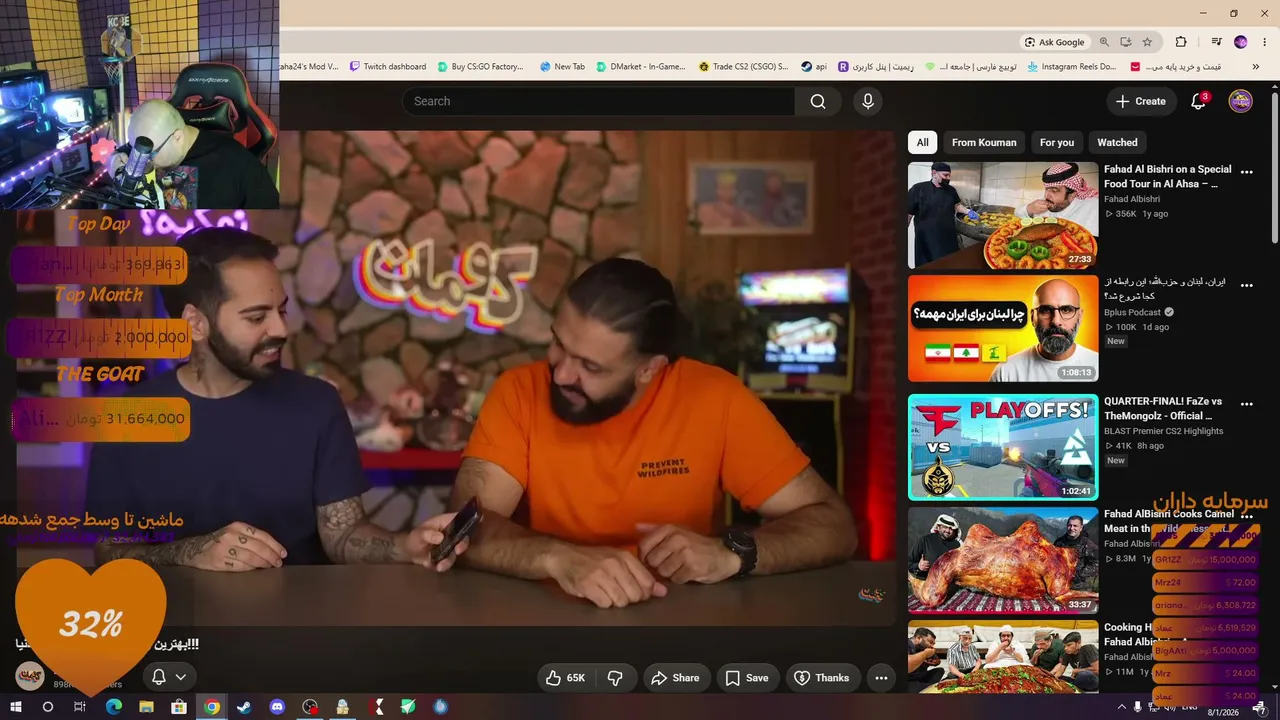The height and width of the screenshot is (720, 1280).
Task: Open Windows Start menu
Action: (16, 707)
